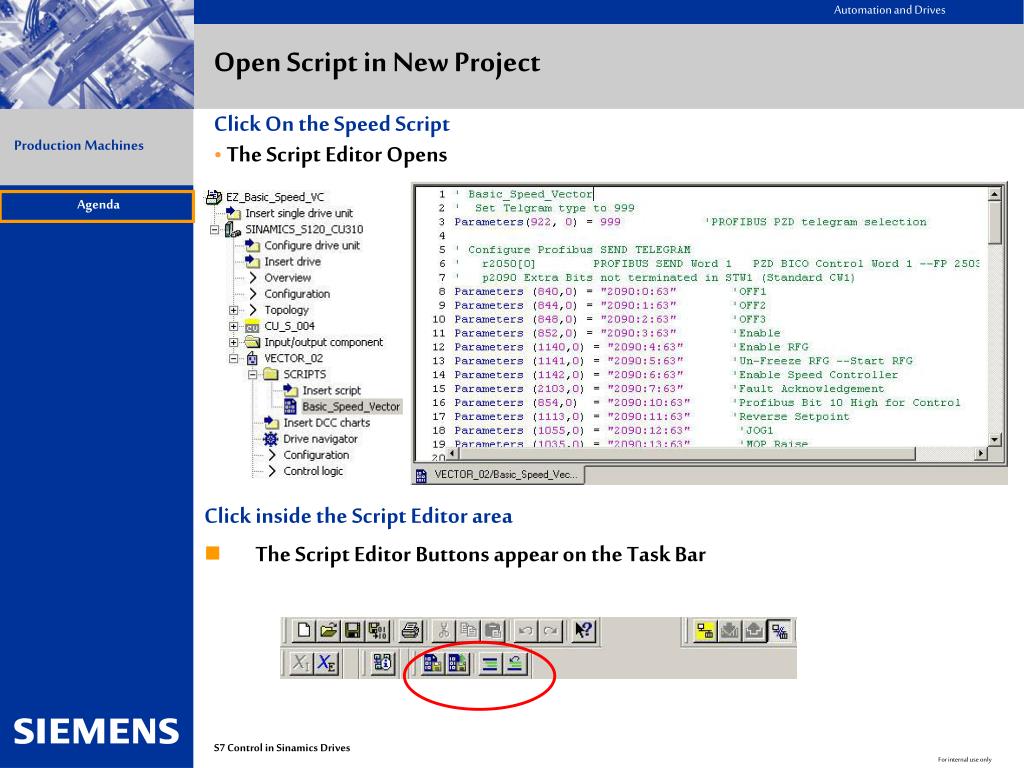Click Insert script under SCRIPTS
Viewport: 1024px width, 768px height.
(331, 391)
